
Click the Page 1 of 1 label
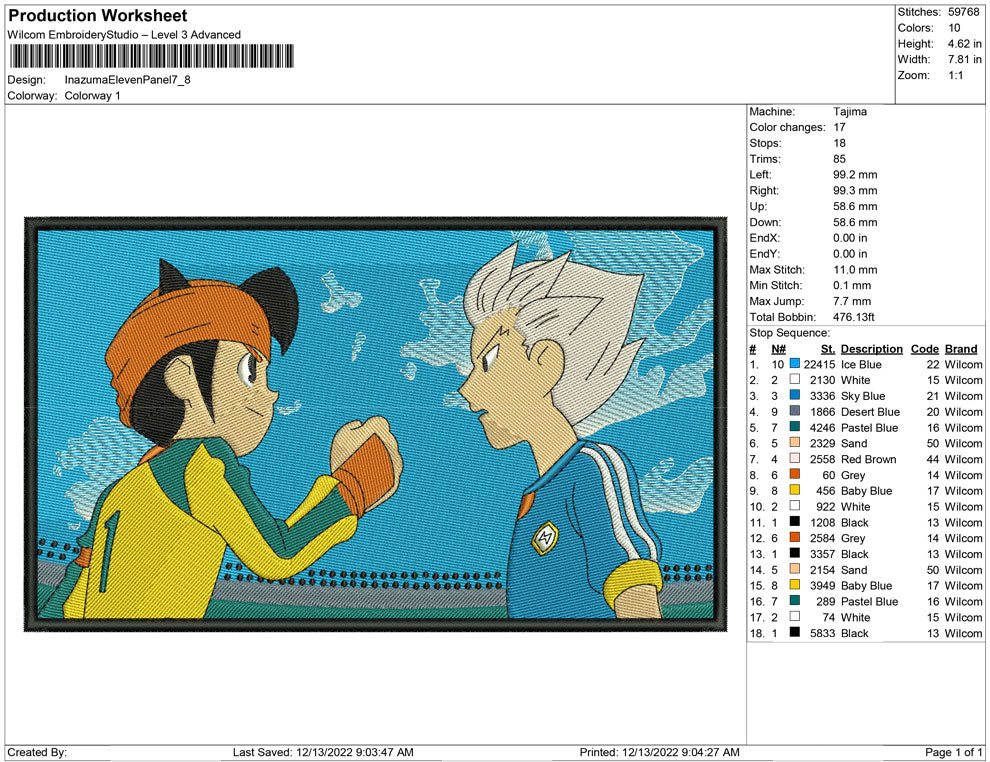953,752
